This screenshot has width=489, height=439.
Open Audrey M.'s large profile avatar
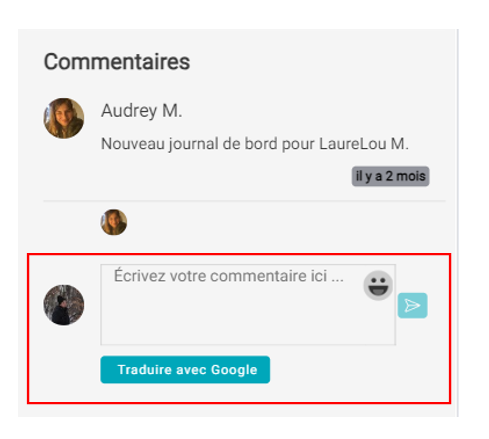point(64,118)
